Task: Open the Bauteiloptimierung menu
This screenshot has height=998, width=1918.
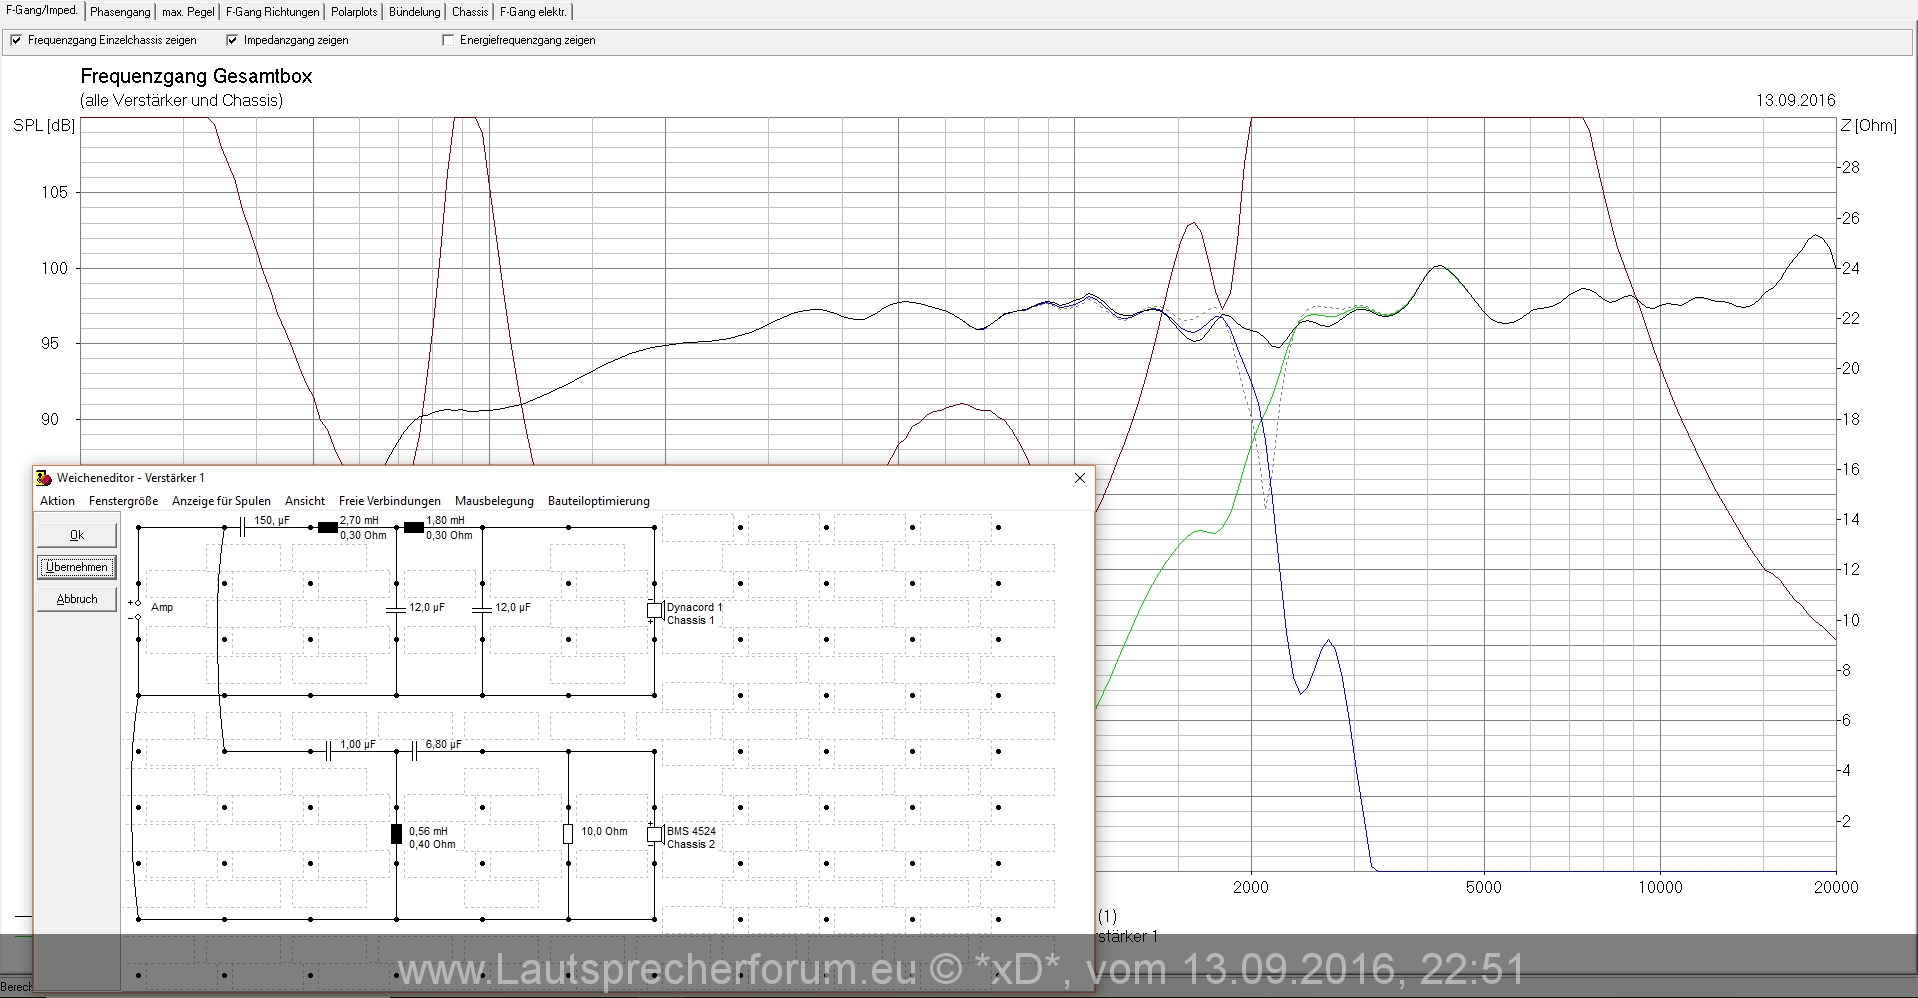Action: pyautogui.click(x=598, y=501)
